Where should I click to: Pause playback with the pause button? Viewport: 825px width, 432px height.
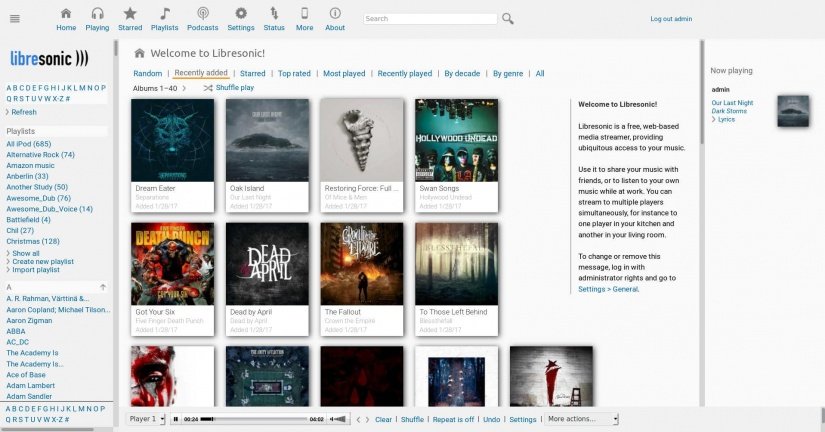(x=176, y=419)
